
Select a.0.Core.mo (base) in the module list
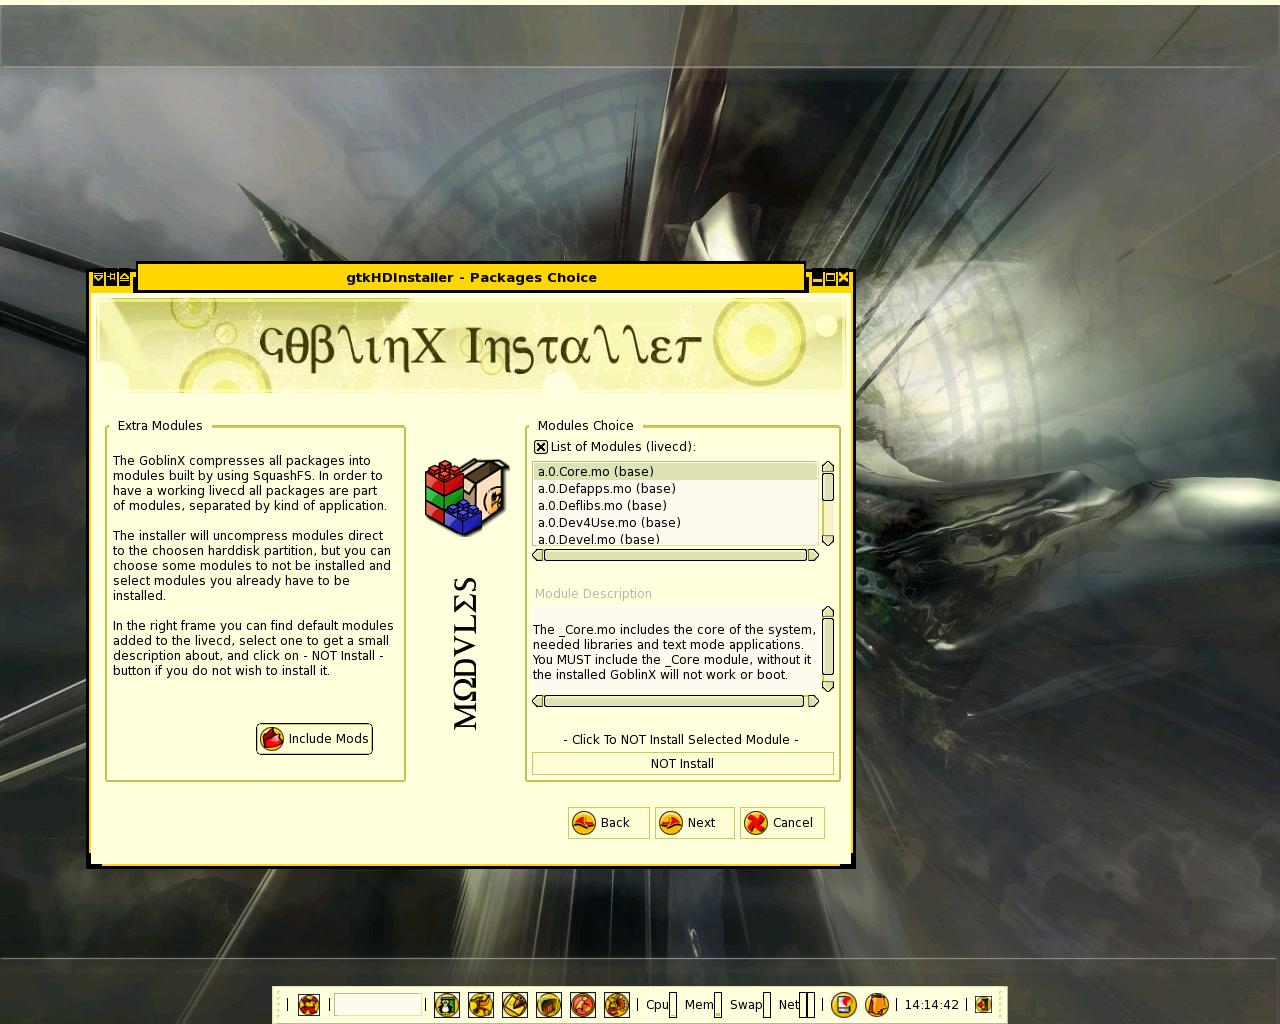coord(675,471)
